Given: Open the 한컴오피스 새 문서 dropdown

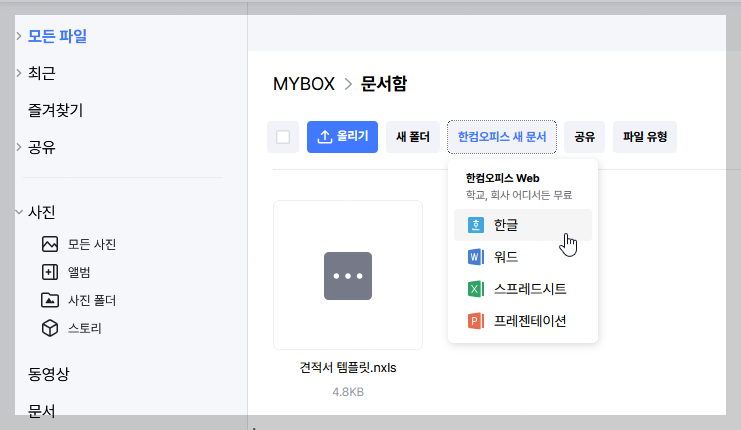Looking at the screenshot, I should 502,137.
